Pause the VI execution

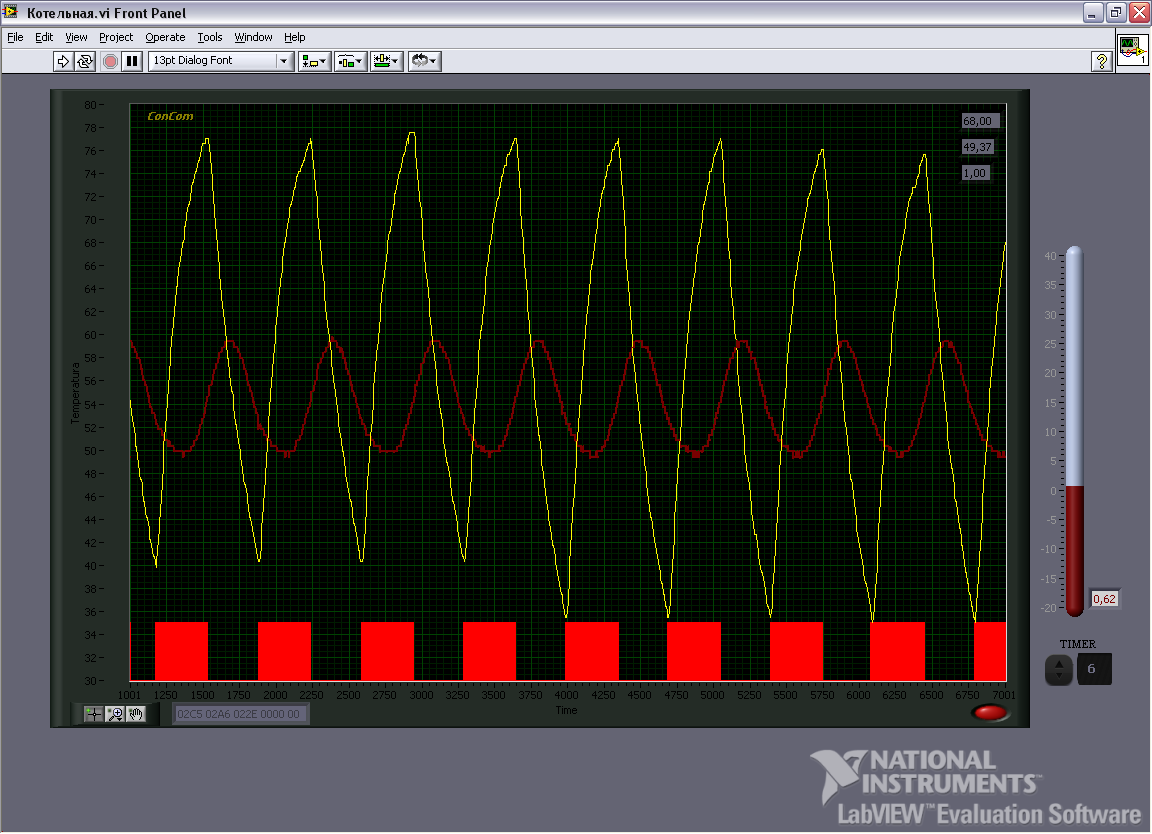click(132, 61)
